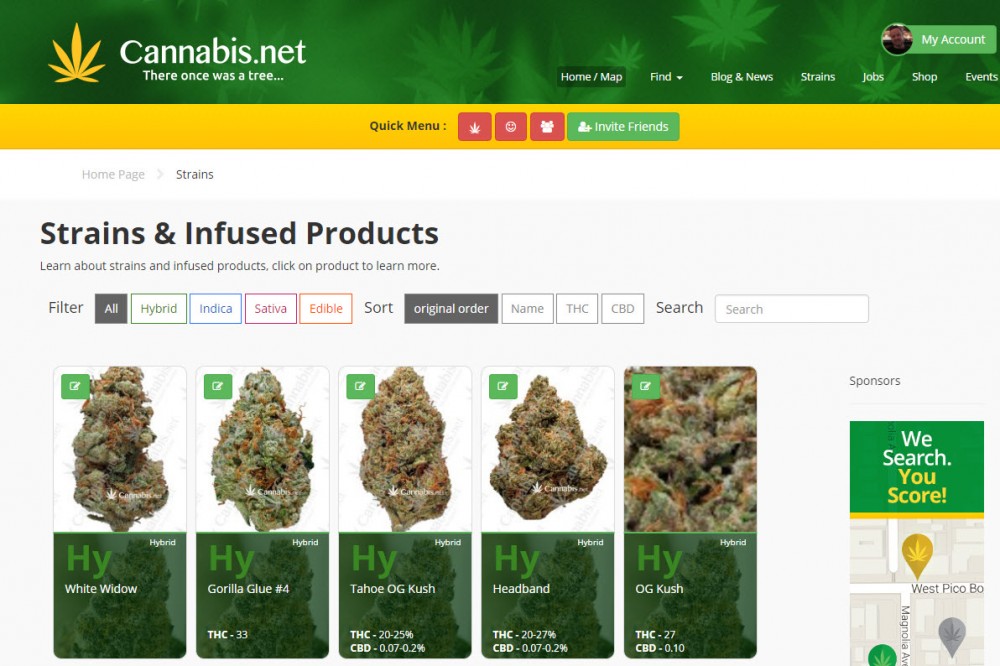This screenshot has width=1000, height=666.
Task: Click the red cannabis leaf quick menu icon
Action: point(474,126)
